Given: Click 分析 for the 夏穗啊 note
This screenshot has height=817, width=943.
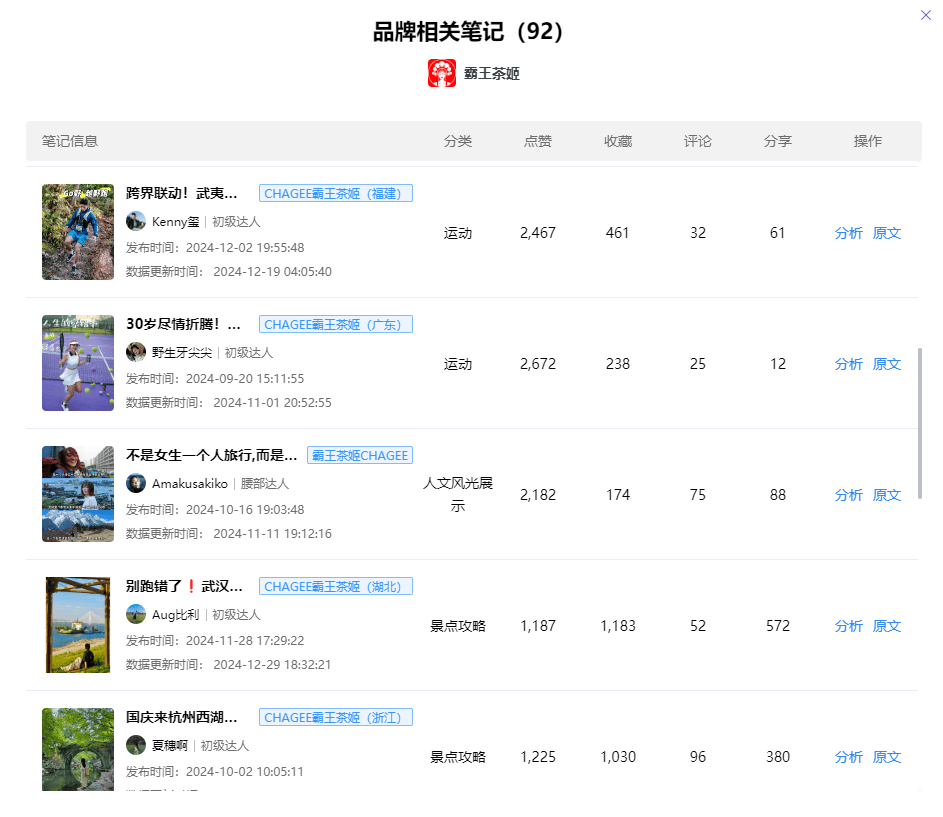Looking at the screenshot, I should (849, 757).
